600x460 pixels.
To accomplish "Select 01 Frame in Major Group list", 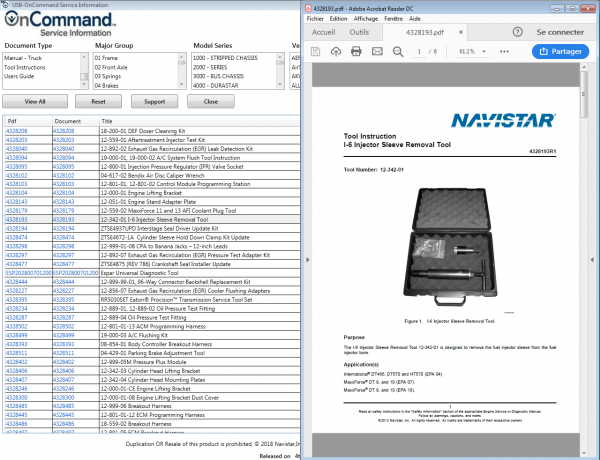I will point(106,58).
